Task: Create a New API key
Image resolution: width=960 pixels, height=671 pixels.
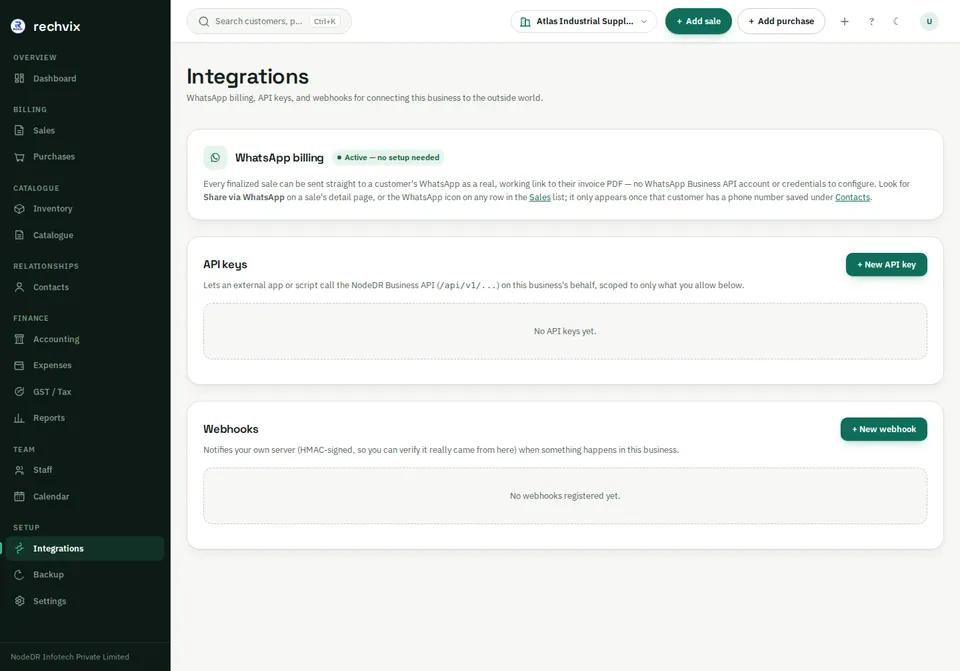Action: [x=886, y=264]
